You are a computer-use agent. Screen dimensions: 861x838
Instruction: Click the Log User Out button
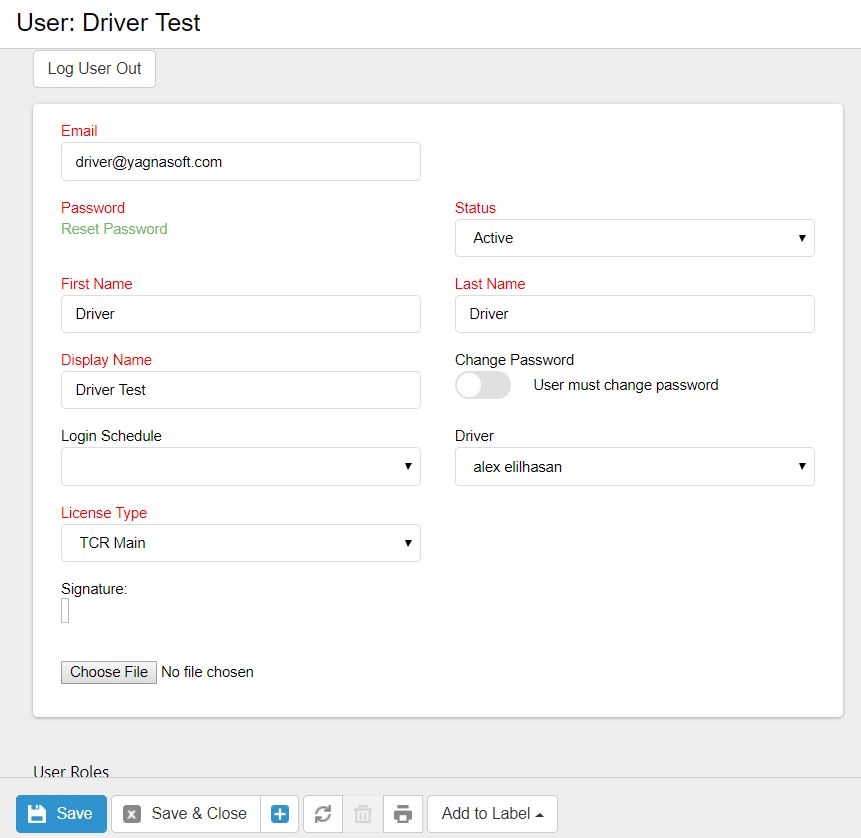(95, 69)
